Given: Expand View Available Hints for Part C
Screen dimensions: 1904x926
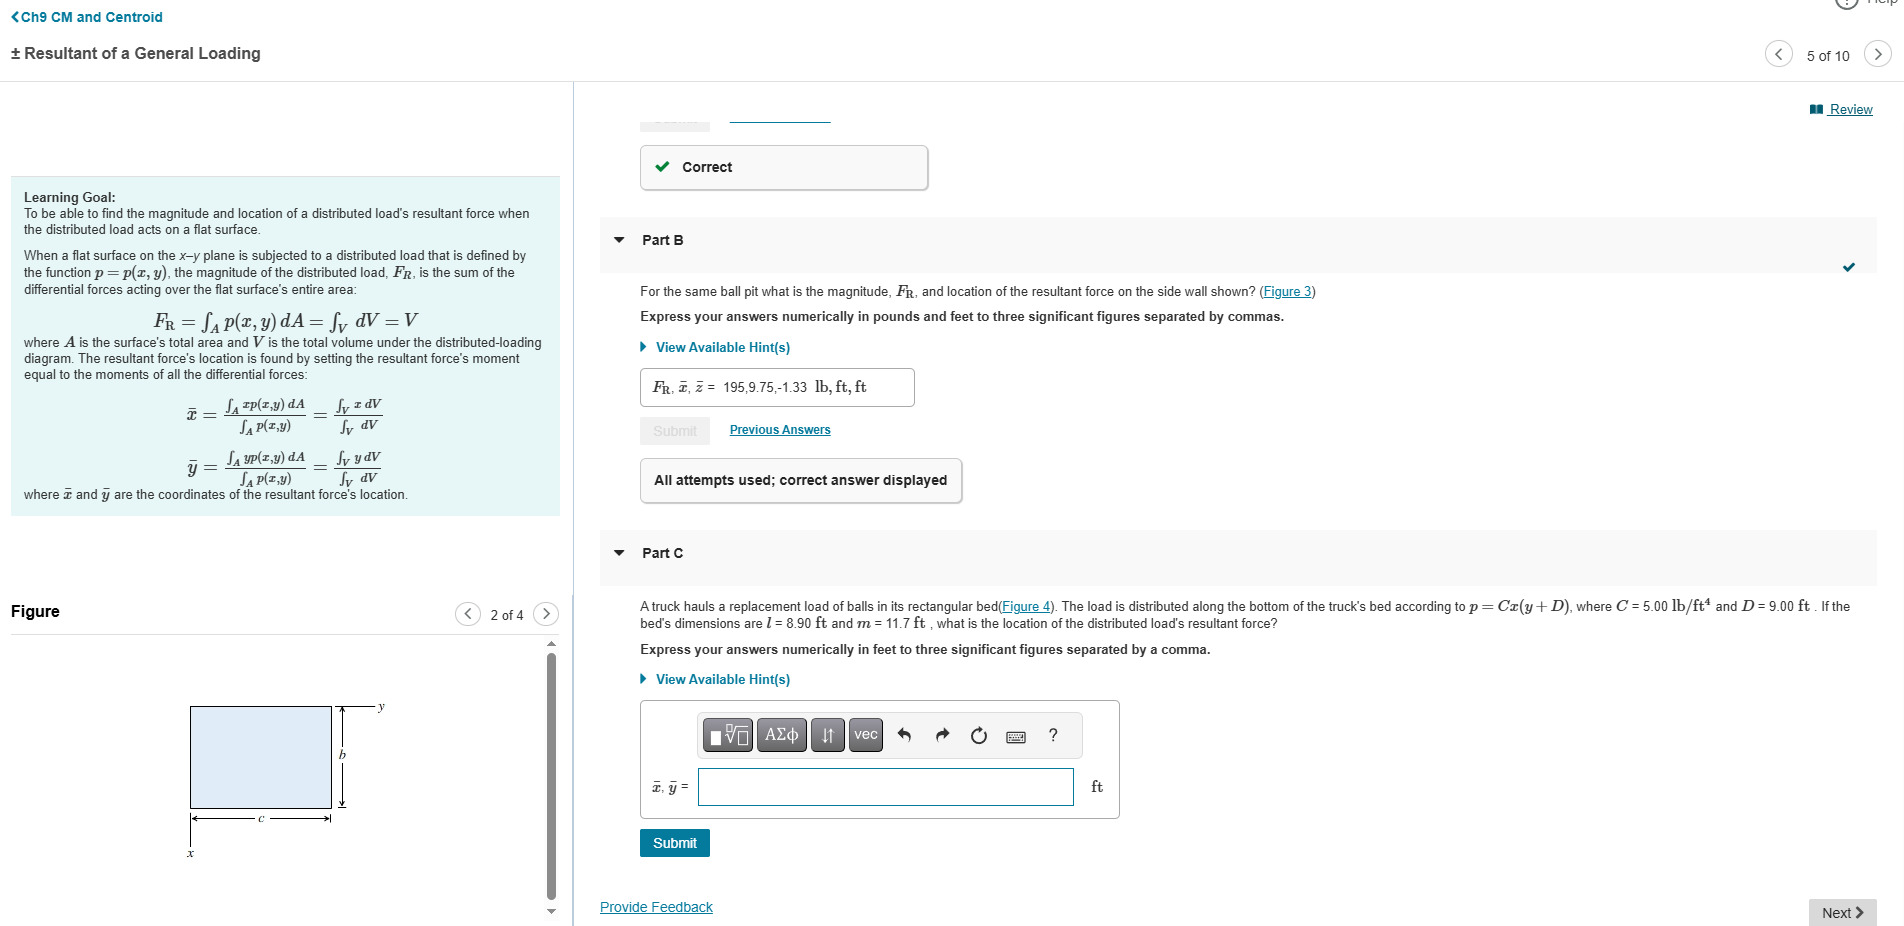Looking at the screenshot, I should tap(721, 679).
